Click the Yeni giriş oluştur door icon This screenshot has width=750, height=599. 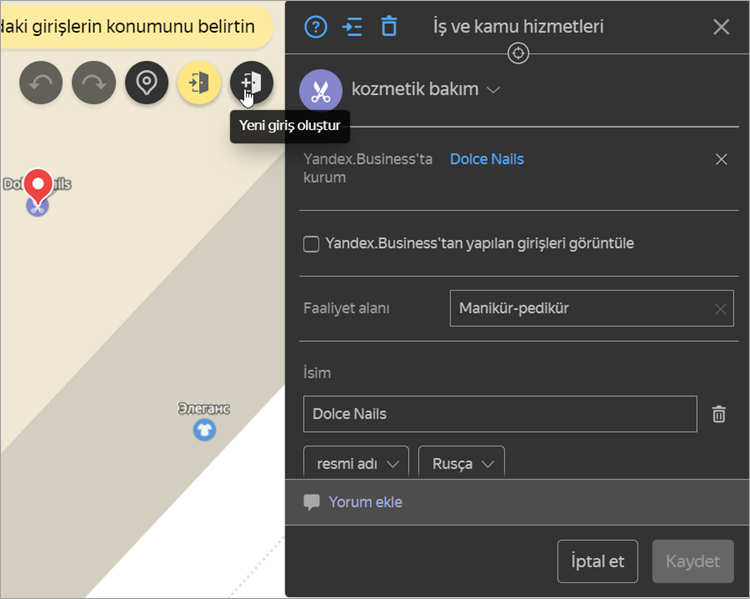click(252, 83)
